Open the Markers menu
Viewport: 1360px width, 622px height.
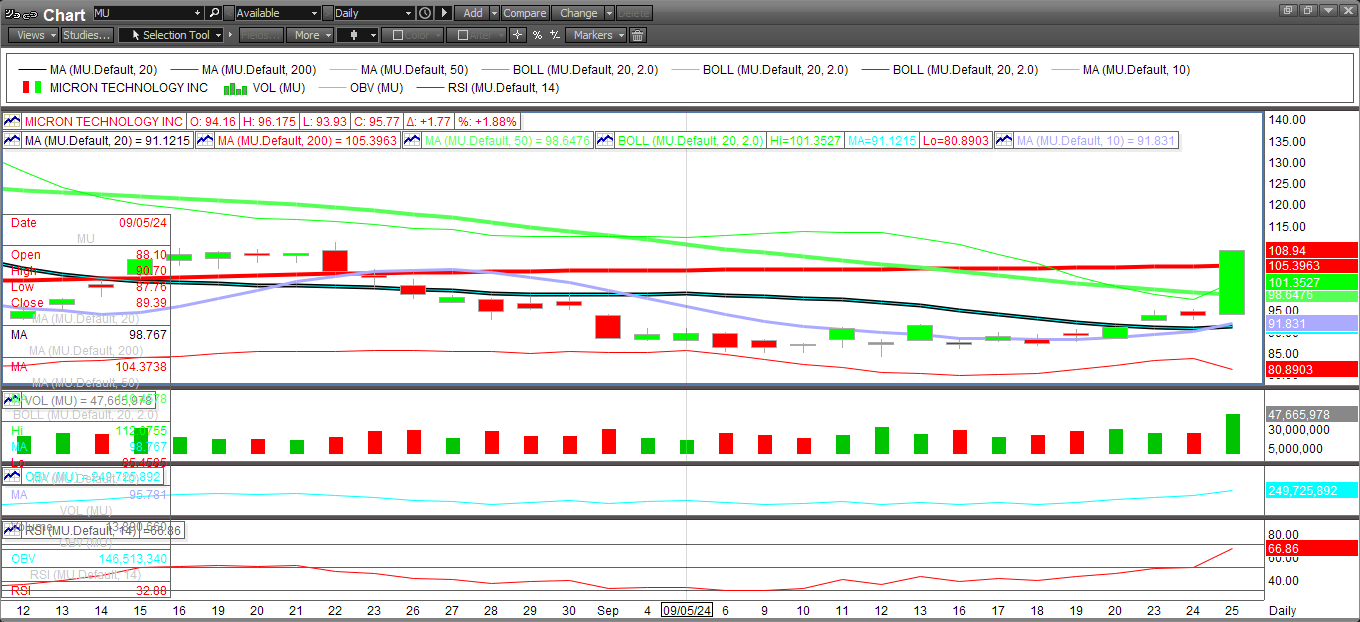click(596, 35)
